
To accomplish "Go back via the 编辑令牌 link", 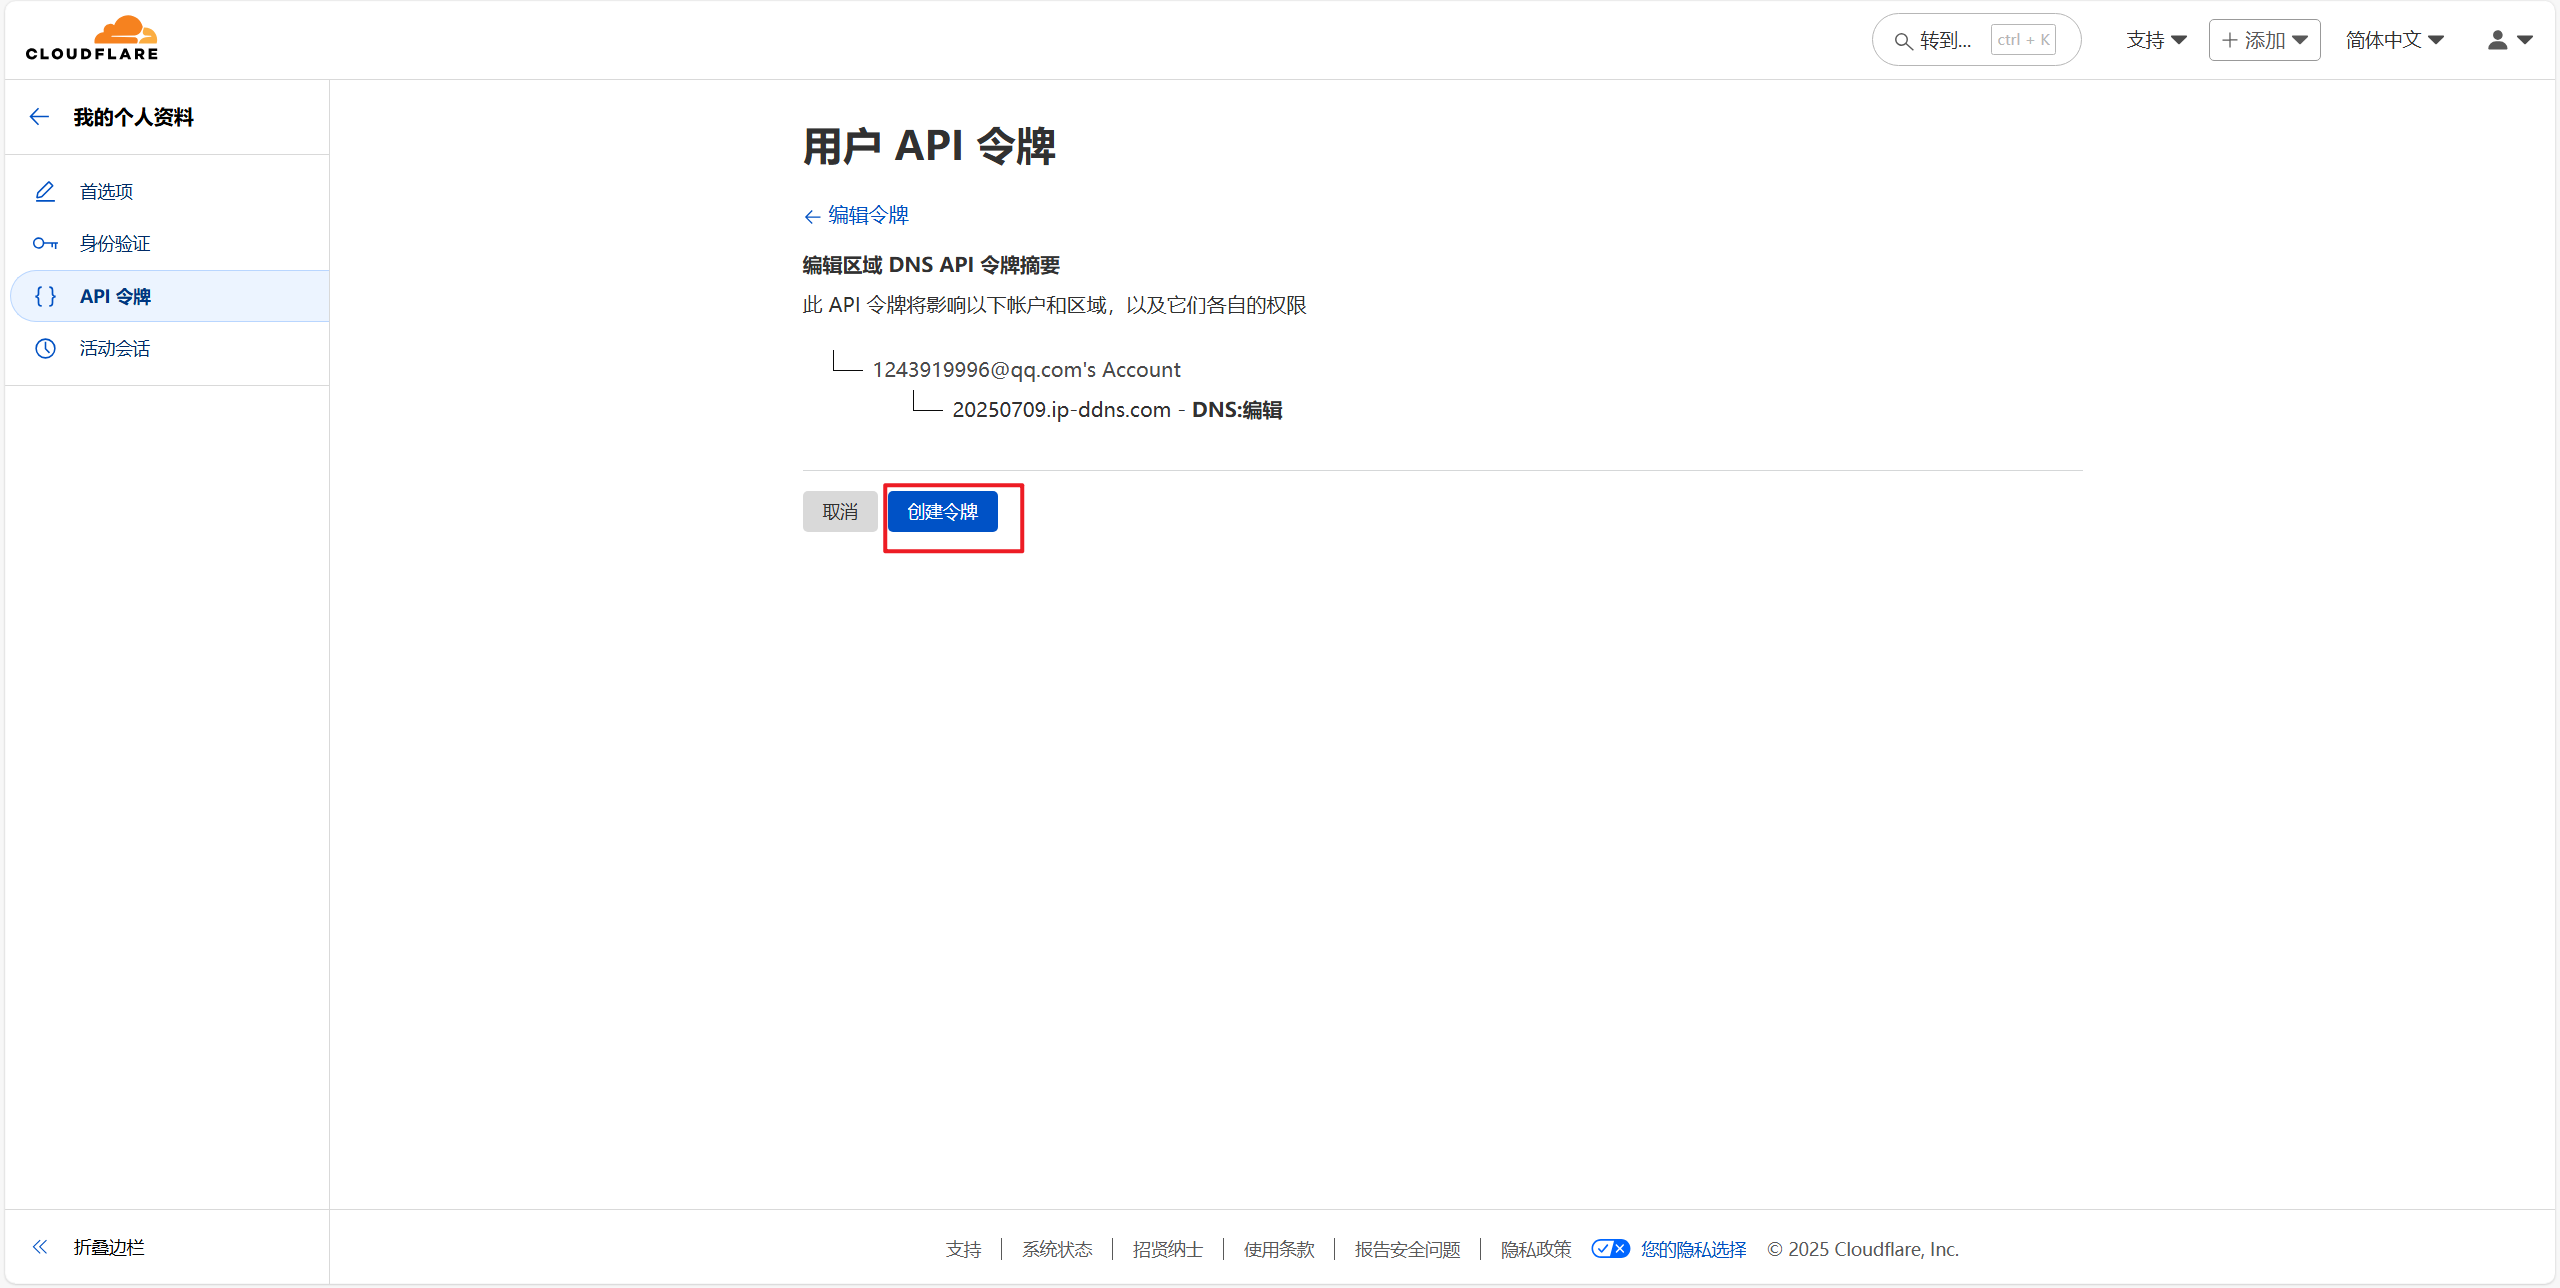I will click(856, 215).
